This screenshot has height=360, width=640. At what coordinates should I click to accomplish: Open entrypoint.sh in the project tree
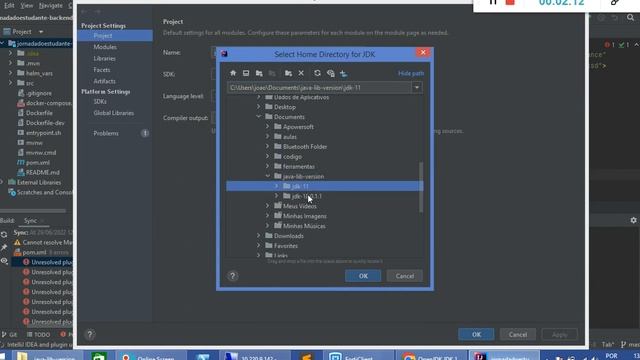pos(43,133)
